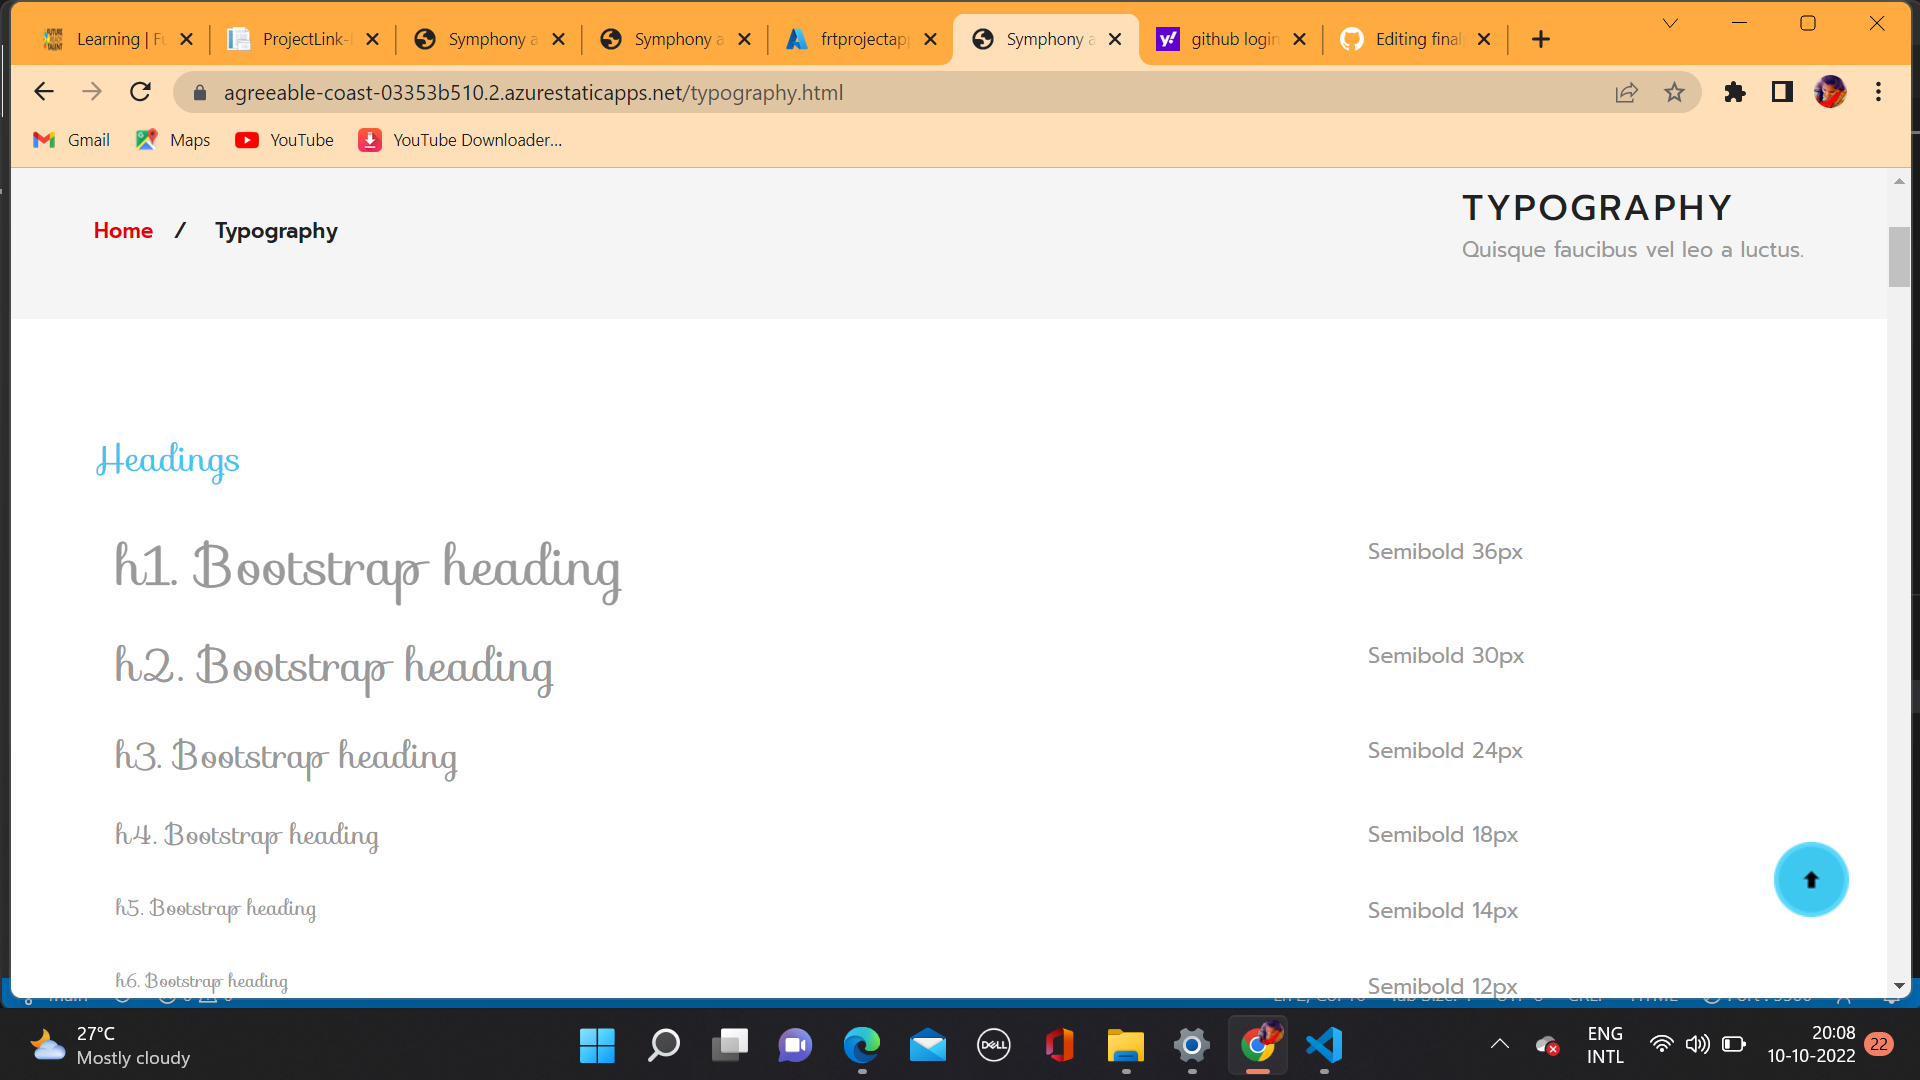Click the scroll-to-top circular button

click(x=1812, y=879)
